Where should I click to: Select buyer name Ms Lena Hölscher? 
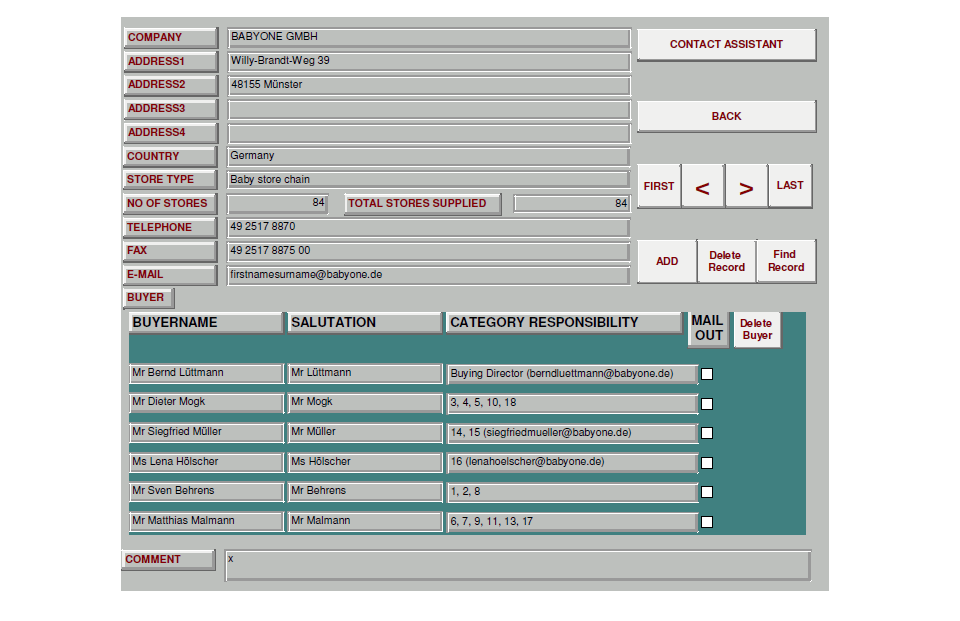[206, 462]
